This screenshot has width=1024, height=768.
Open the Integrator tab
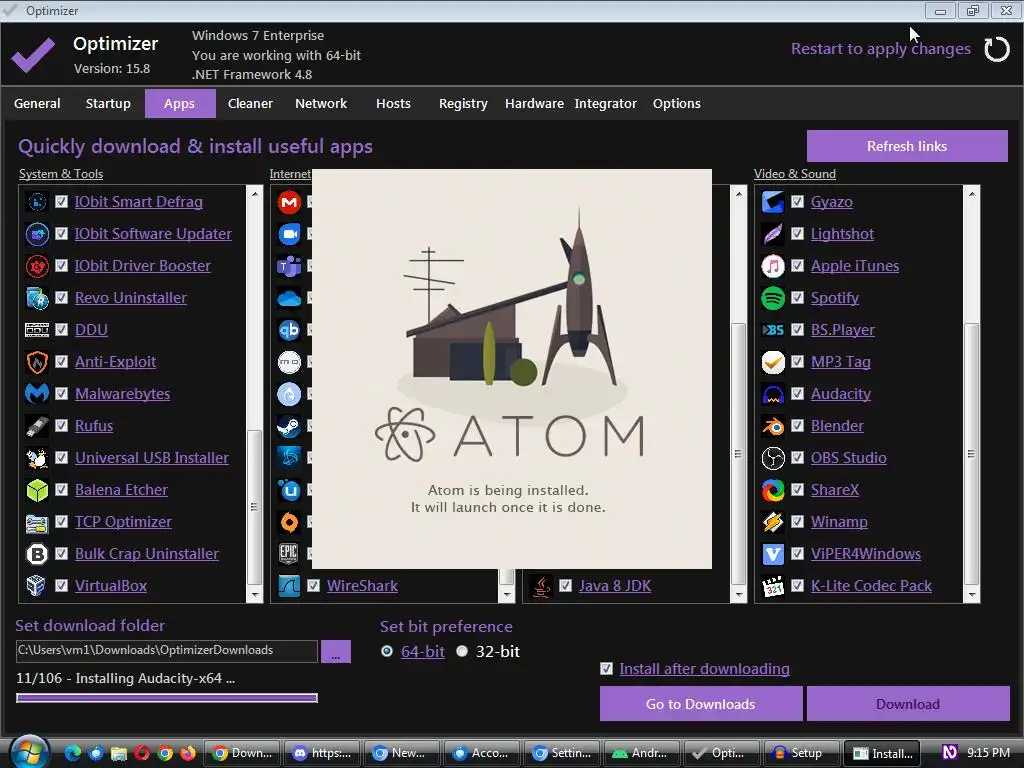[605, 103]
